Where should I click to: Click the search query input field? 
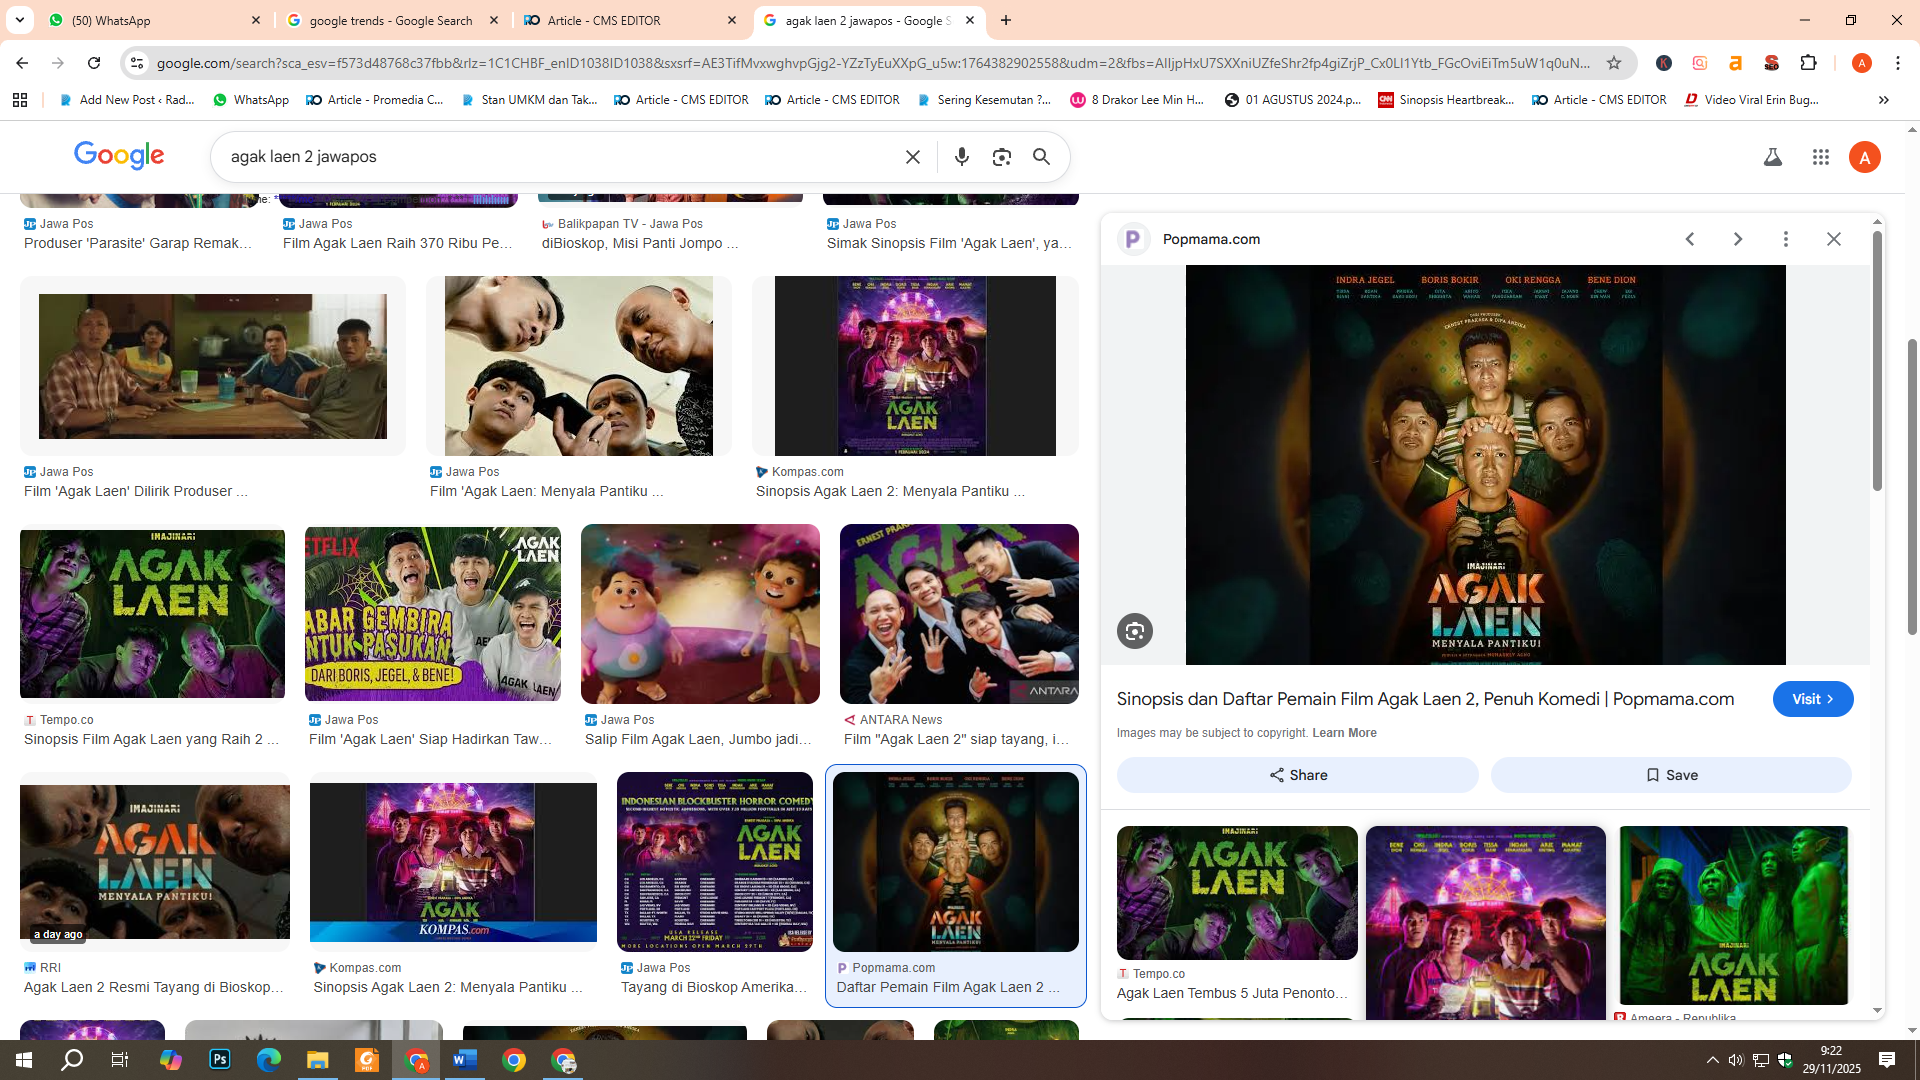click(x=560, y=157)
